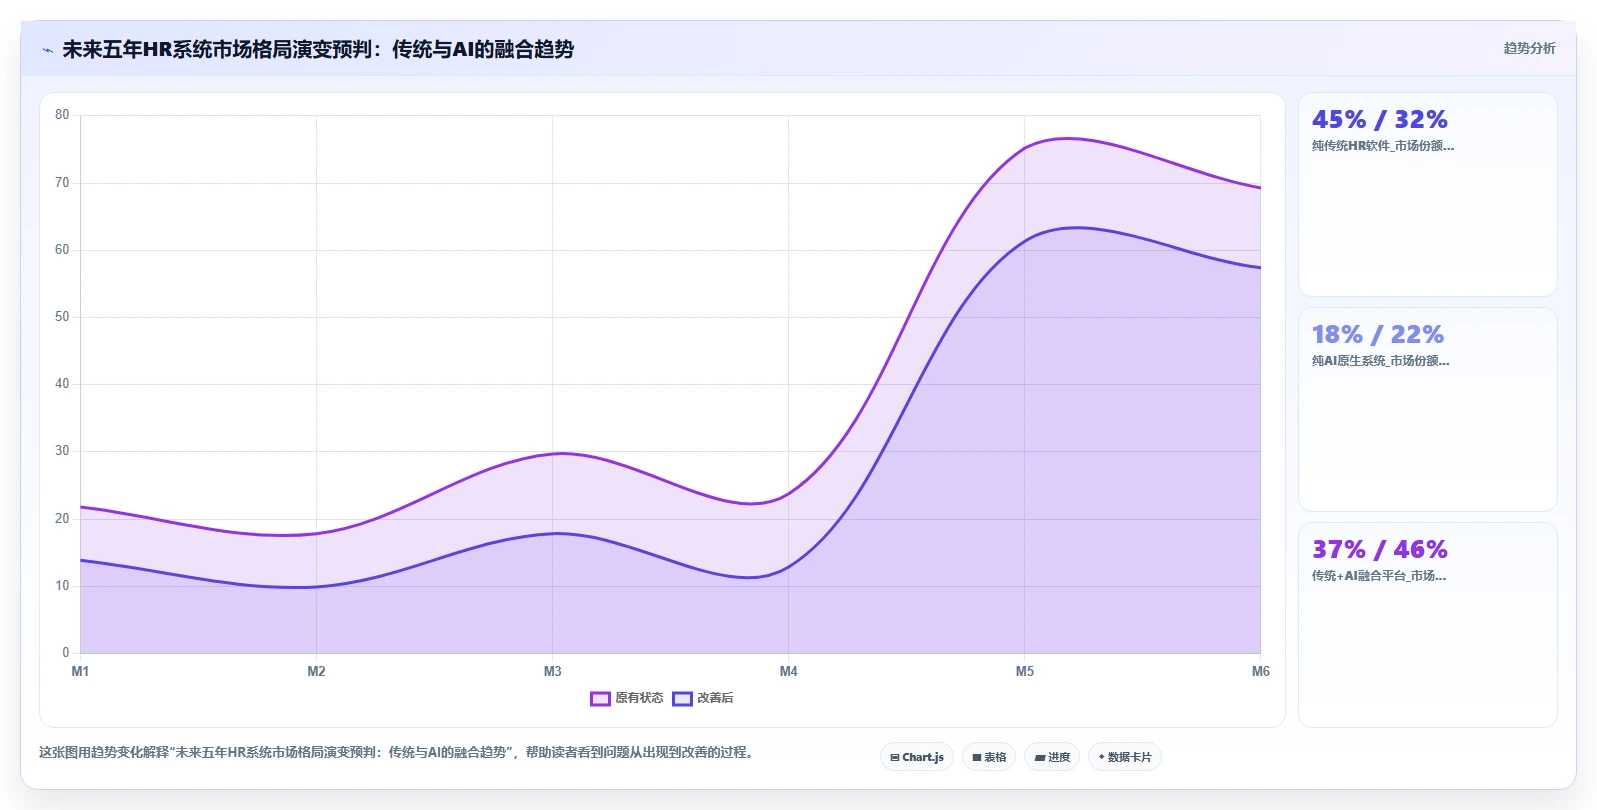Click the 原有状态 purple legend swatch
1597x810 pixels.
tap(600, 699)
